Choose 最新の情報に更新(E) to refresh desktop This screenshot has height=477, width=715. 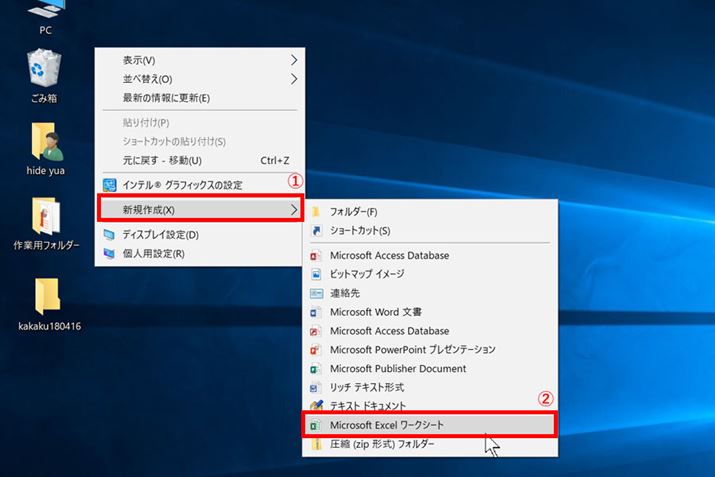(x=200, y=98)
